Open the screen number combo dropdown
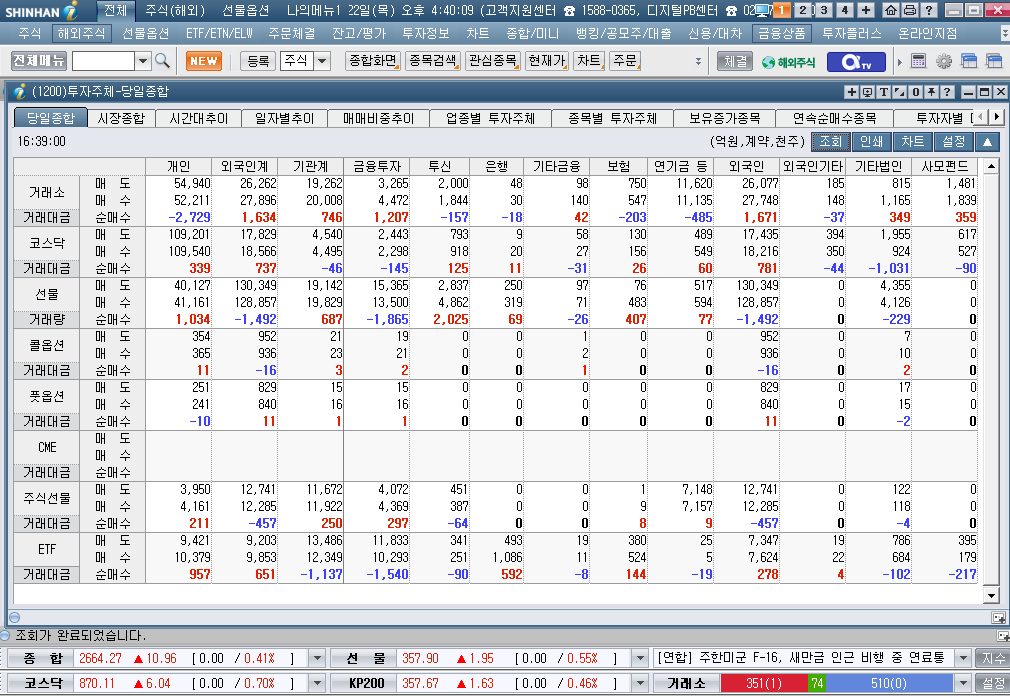This screenshot has width=1010, height=697. tap(143, 61)
